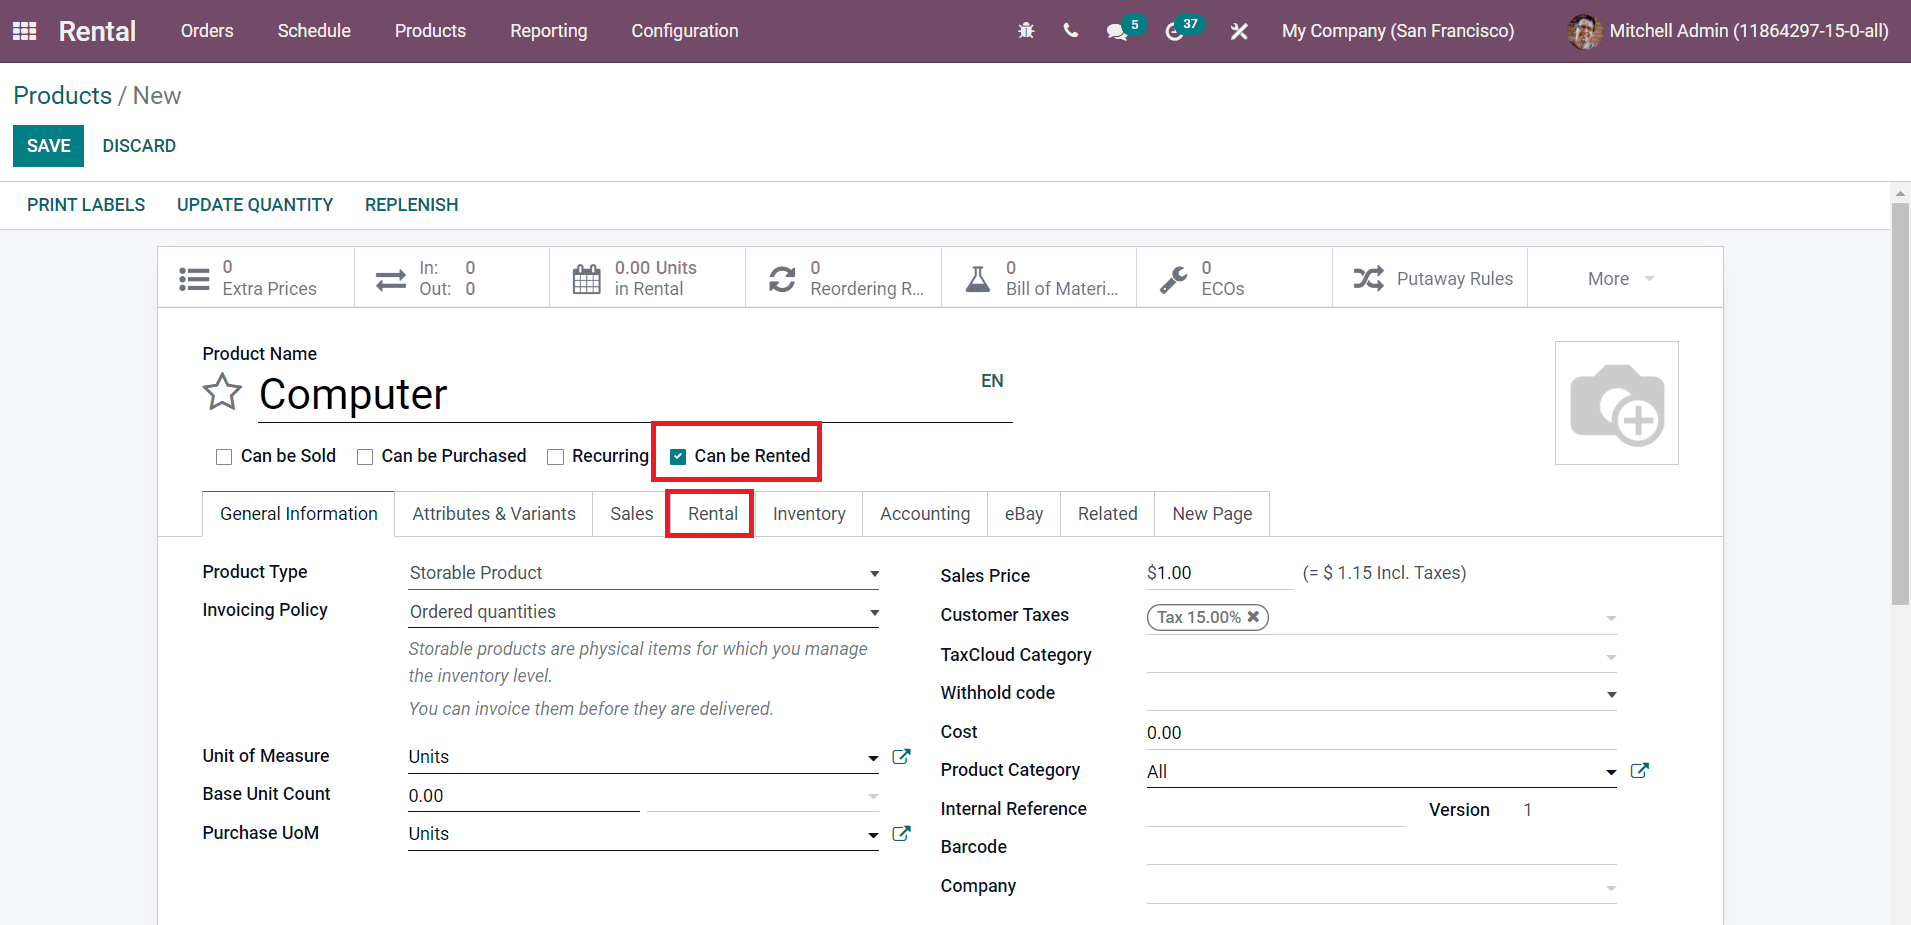This screenshot has width=1911, height=925.
Task: Open Product Category external link icon
Action: (x=1639, y=771)
